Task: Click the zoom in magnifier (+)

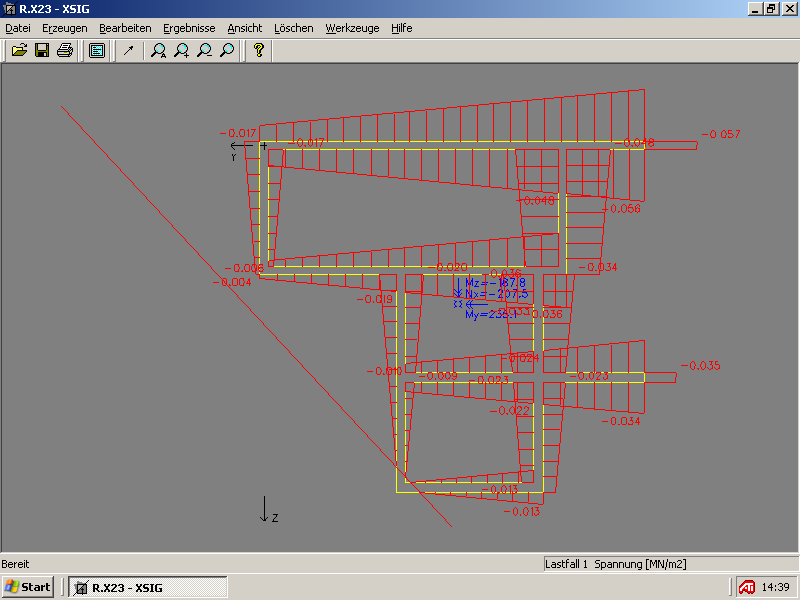Action: tap(182, 50)
